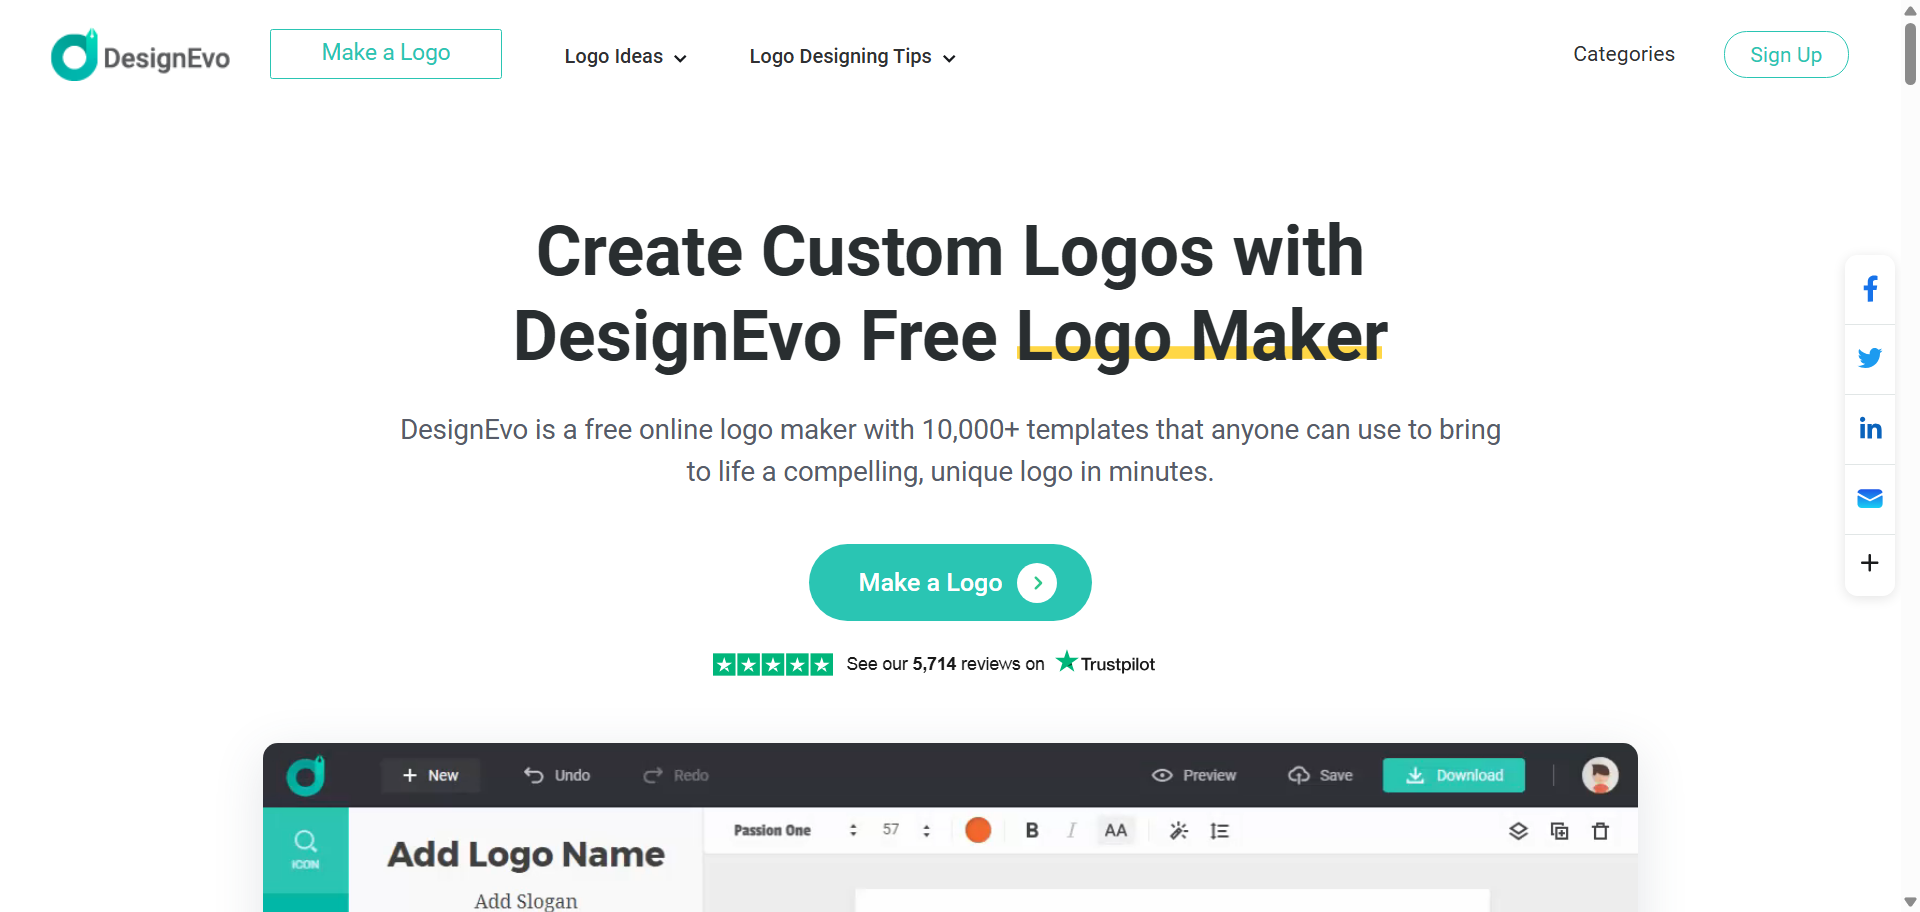Click the DesignEvo logo in the header
Image resolution: width=1920 pixels, height=912 pixels.
(x=141, y=55)
